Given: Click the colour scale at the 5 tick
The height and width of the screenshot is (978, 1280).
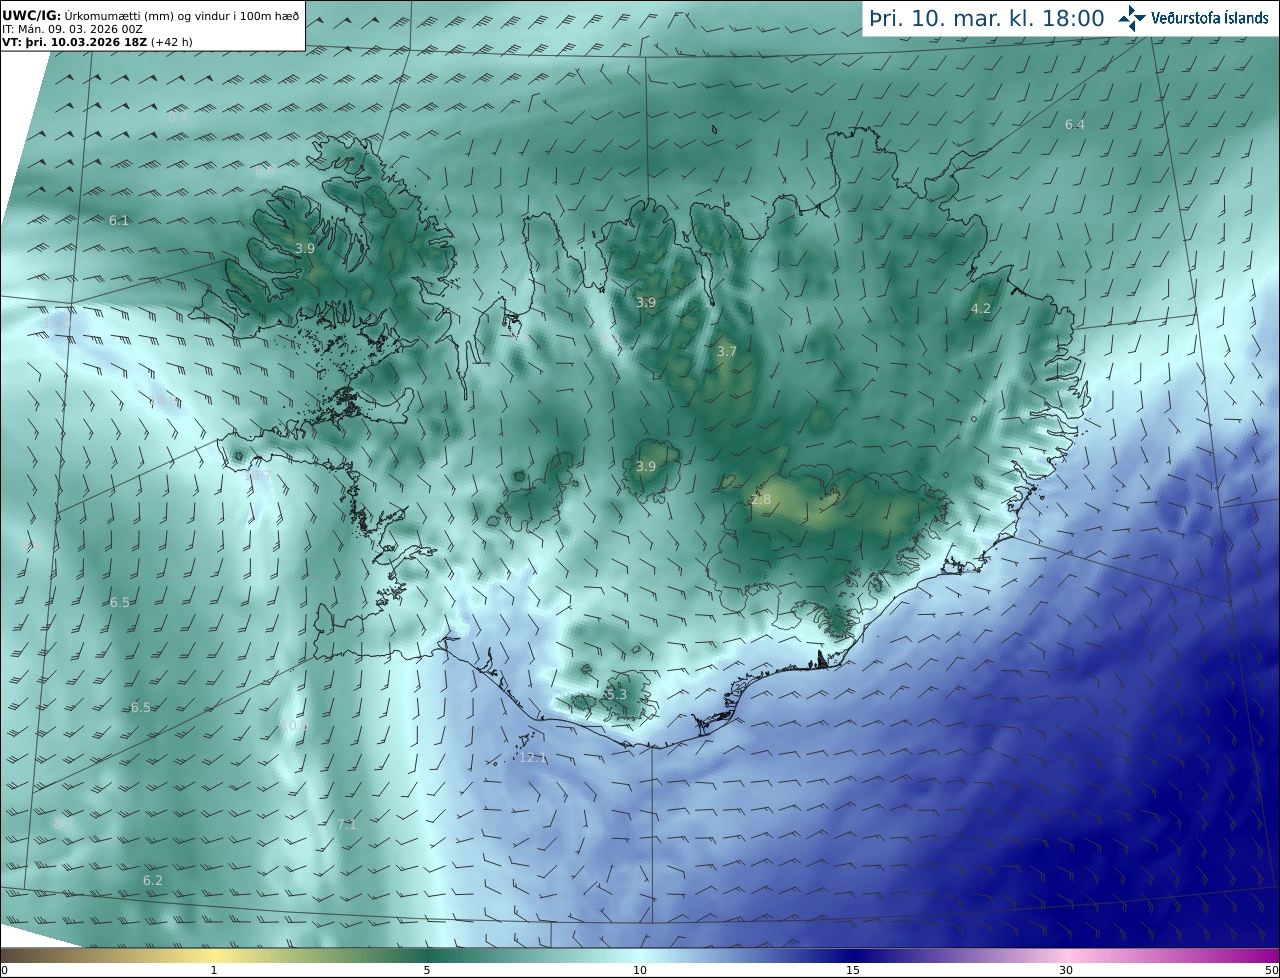Looking at the screenshot, I should [x=427, y=970].
